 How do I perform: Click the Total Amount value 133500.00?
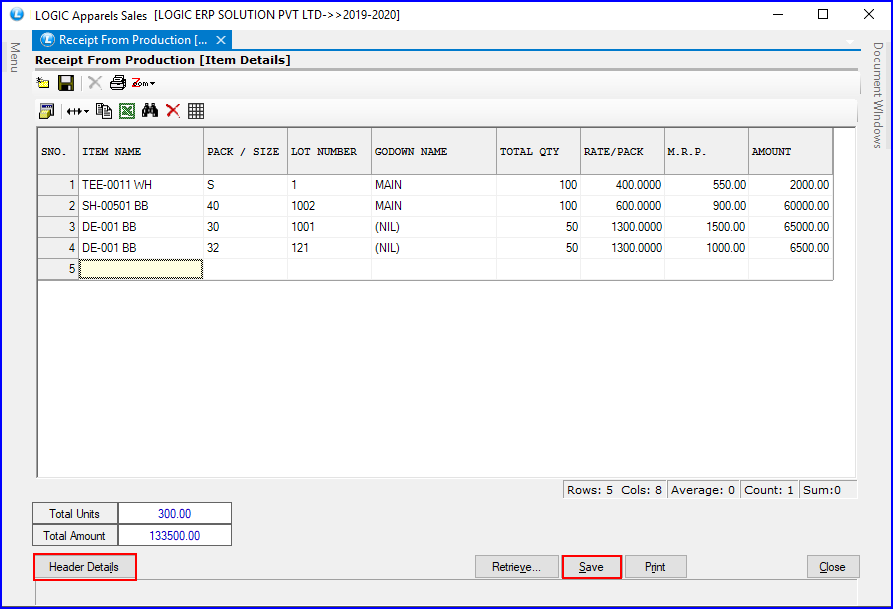click(175, 536)
